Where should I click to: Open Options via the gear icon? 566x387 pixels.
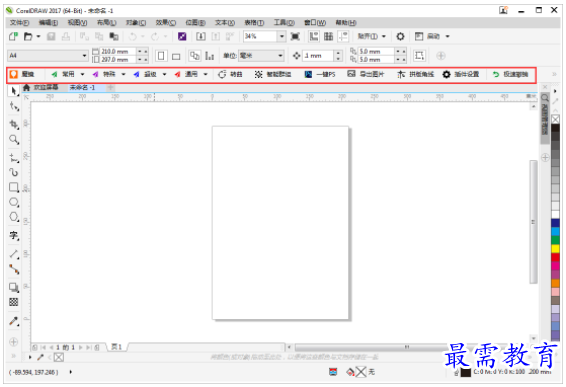(400, 36)
